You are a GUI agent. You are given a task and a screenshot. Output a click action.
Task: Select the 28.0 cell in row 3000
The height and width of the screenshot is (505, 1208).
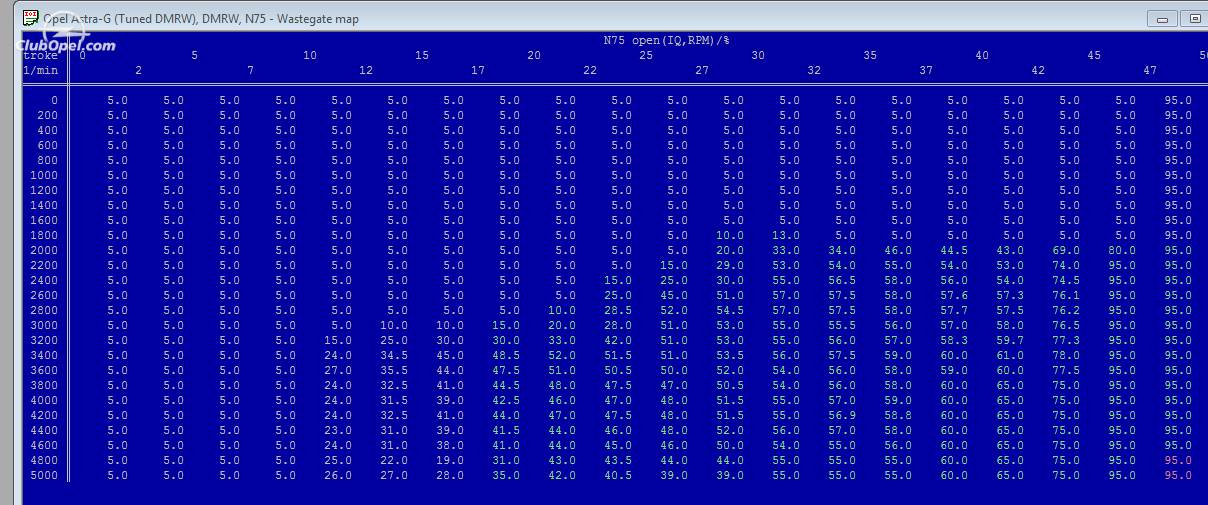[x=618, y=326]
